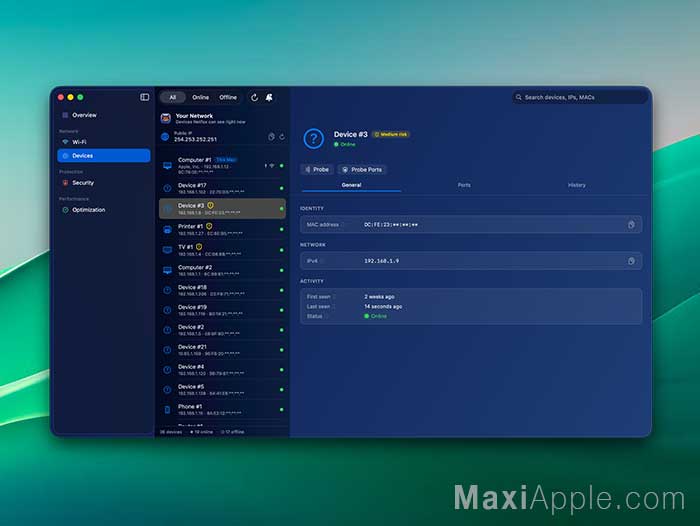Click the Device #3 title heading
Image resolution: width=700 pixels, height=526 pixels.
(350, 134)
